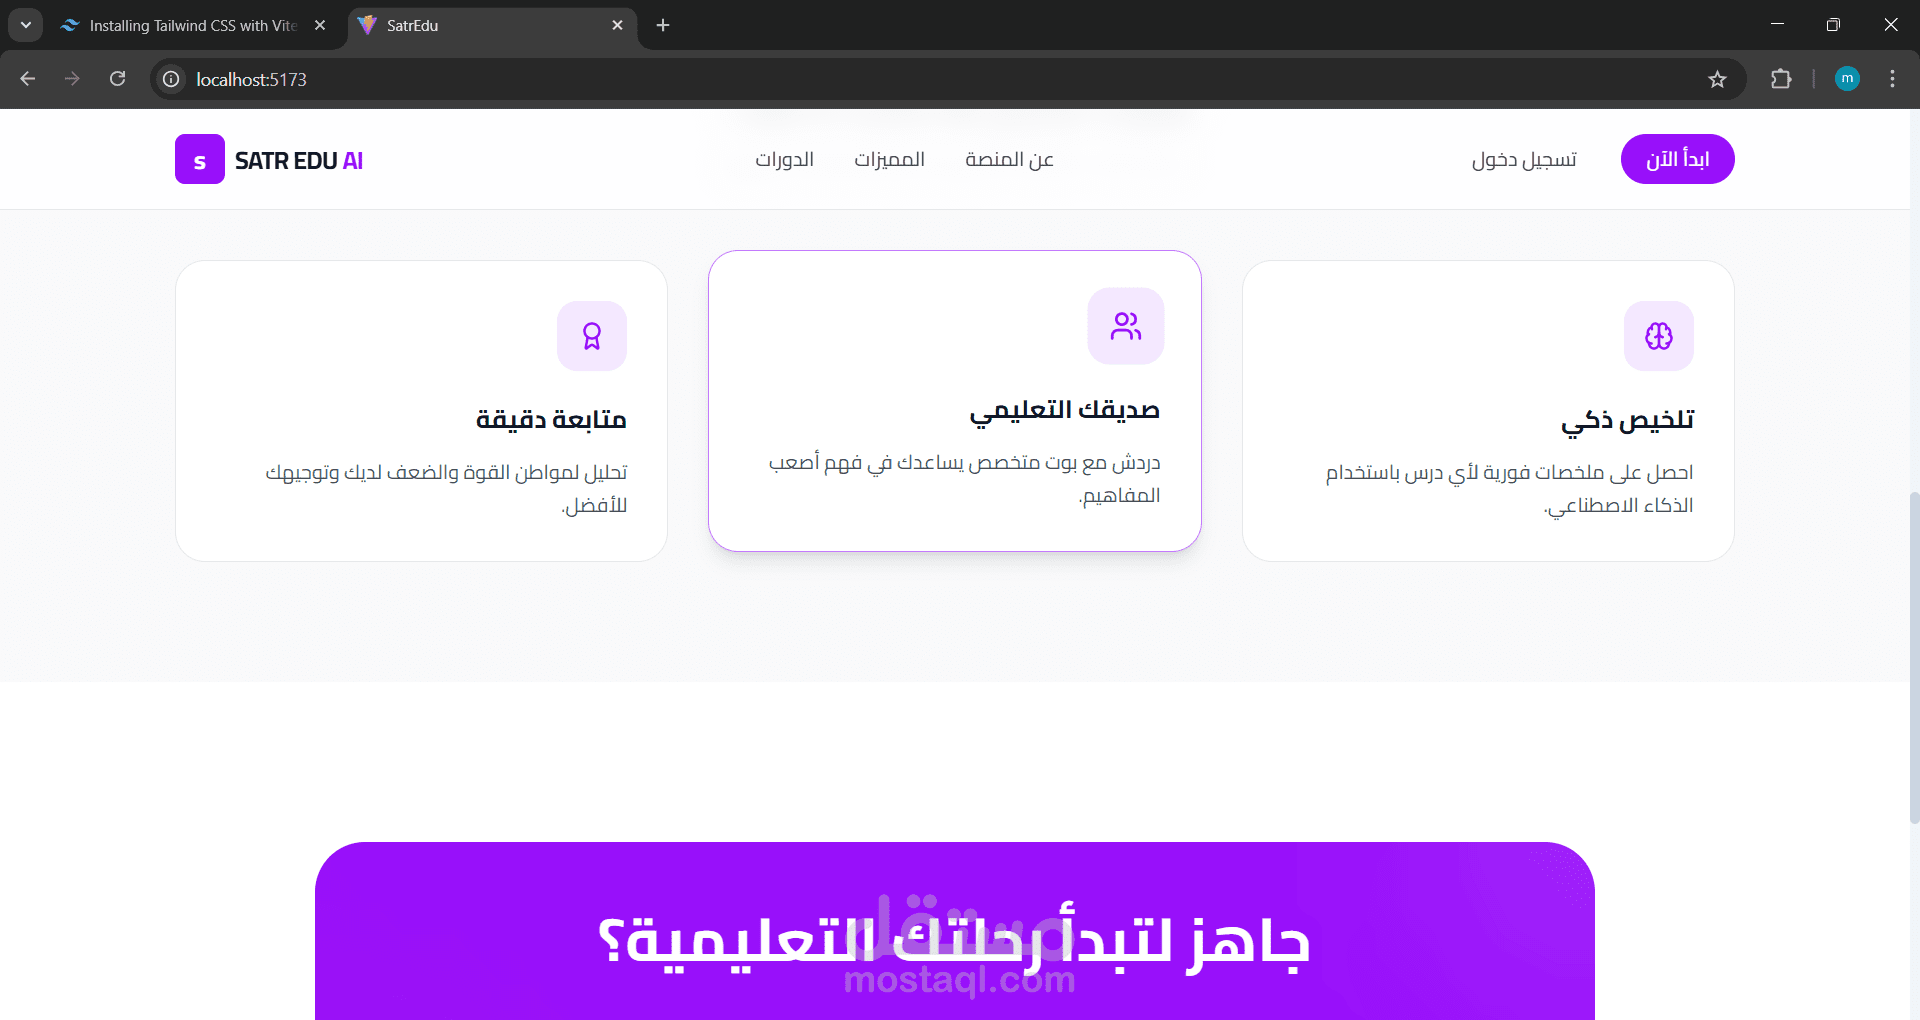Click the احصل على ملخصات description text
The width and height of the screenshot is (1920, 1020).
[x=1510, y=488]
